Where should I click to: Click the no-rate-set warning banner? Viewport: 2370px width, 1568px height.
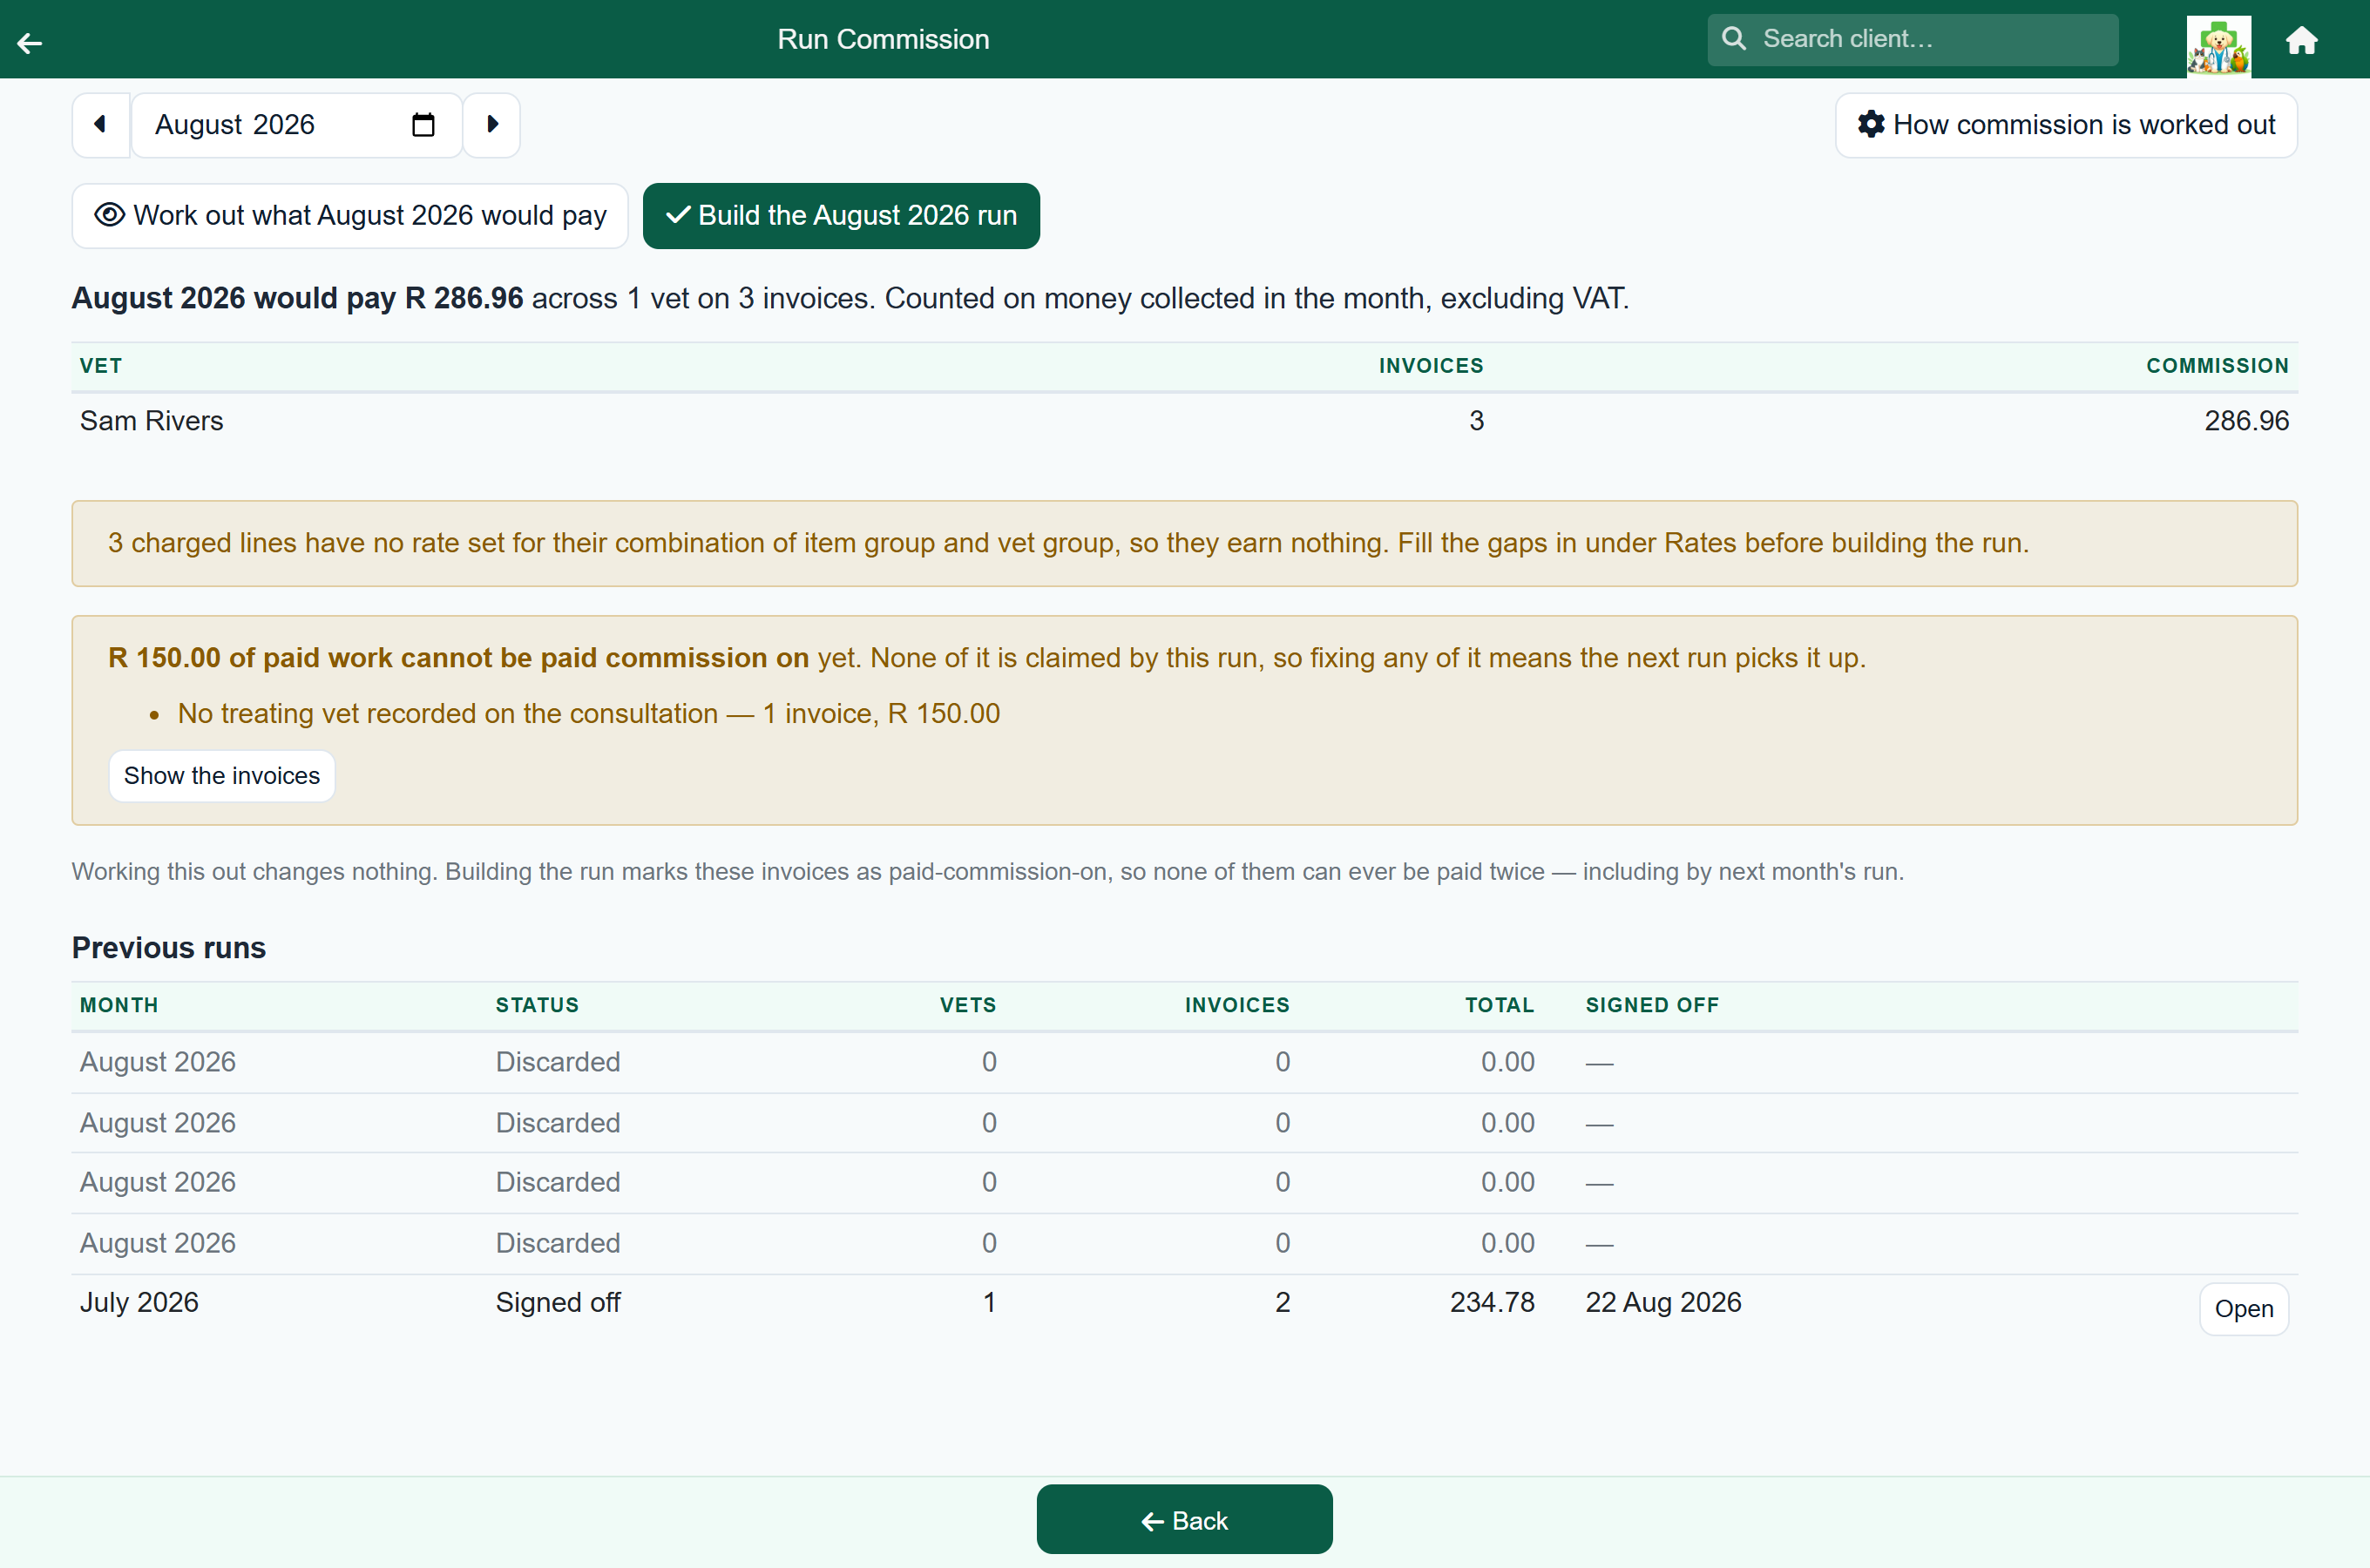[x=1184, y=543]
